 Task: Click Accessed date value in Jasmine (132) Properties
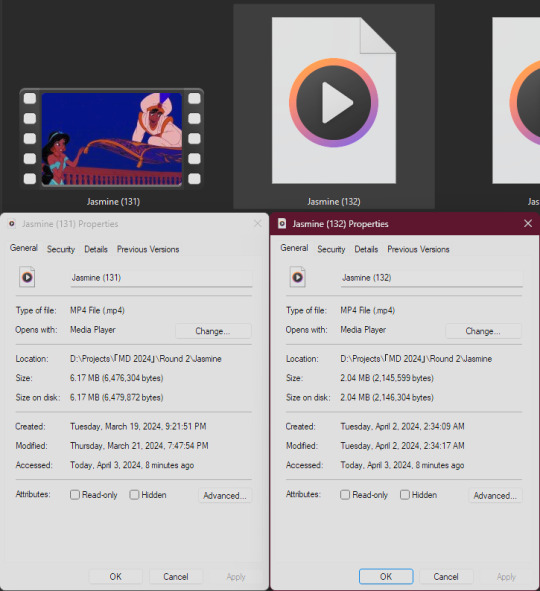pos(402,465)
